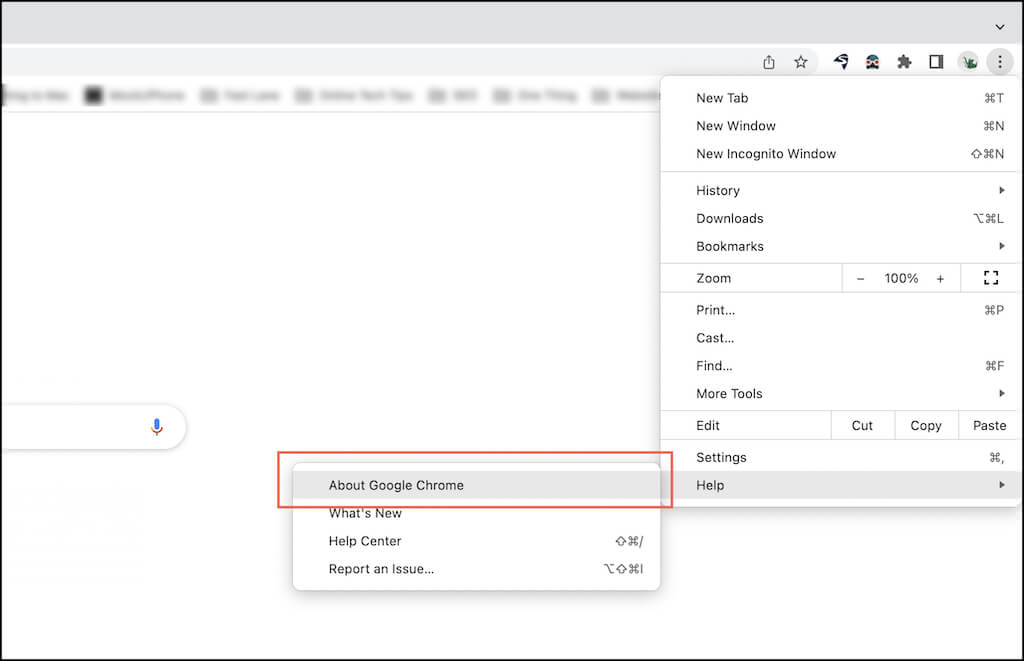
Task: Select New Tab from the menu
Action: [840, 98]
